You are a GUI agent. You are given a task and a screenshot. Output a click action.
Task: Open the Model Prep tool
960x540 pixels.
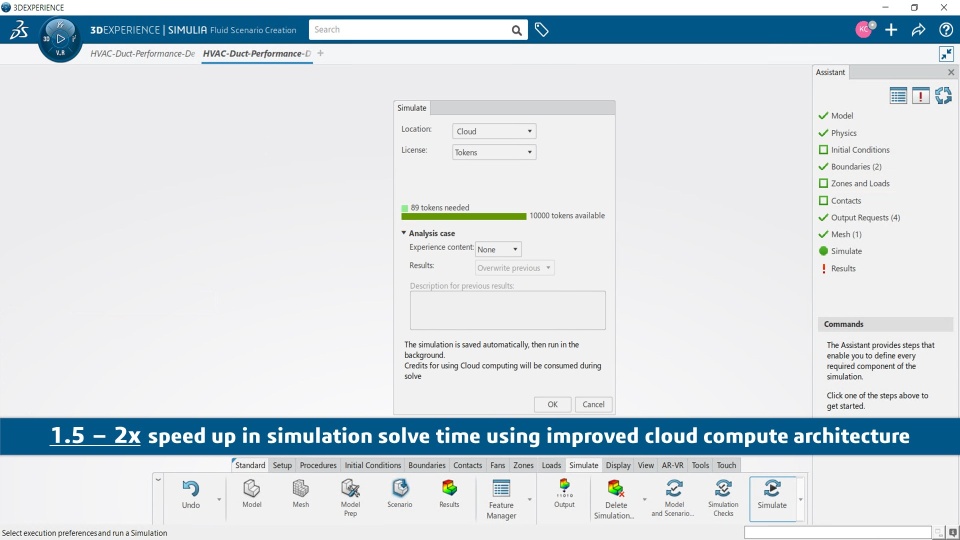pyautogui.click(x=350, y=498)
